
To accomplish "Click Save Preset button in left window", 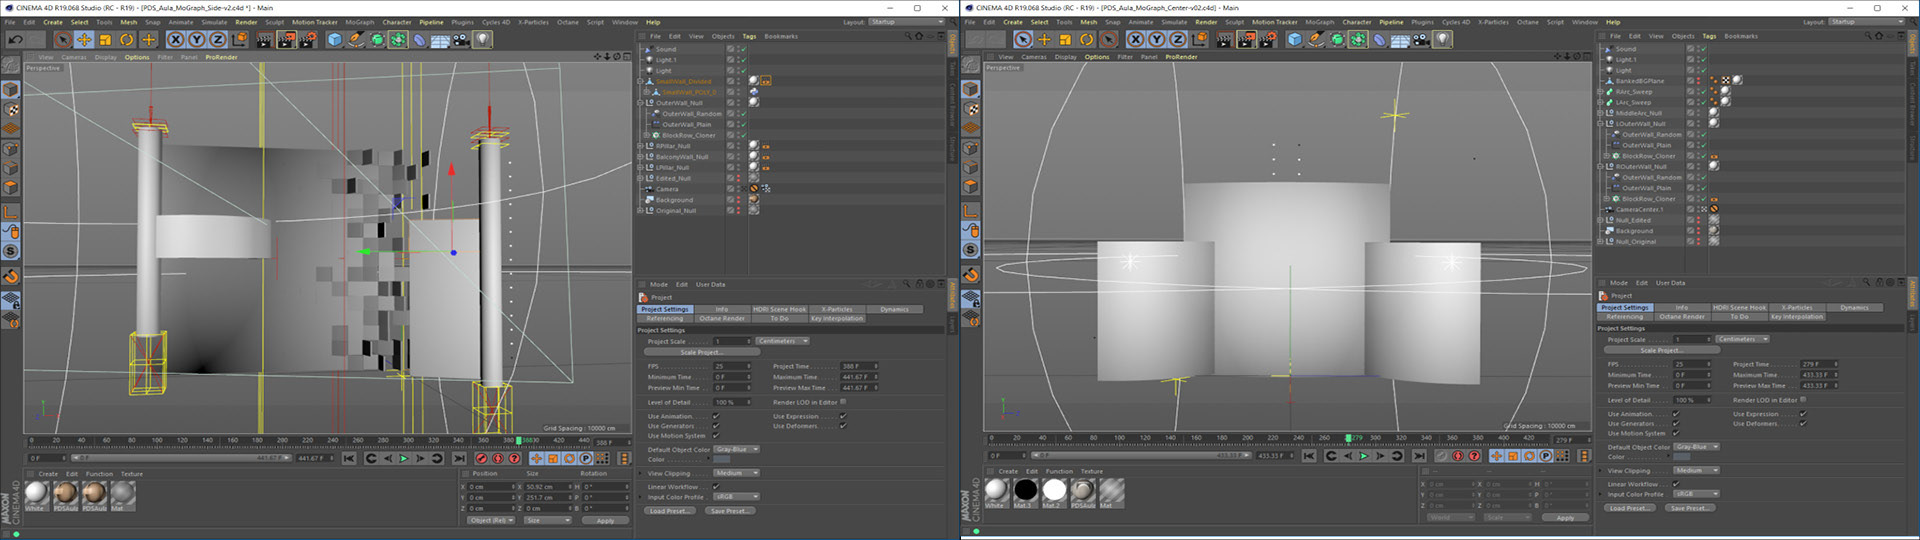I will [729, 511].
